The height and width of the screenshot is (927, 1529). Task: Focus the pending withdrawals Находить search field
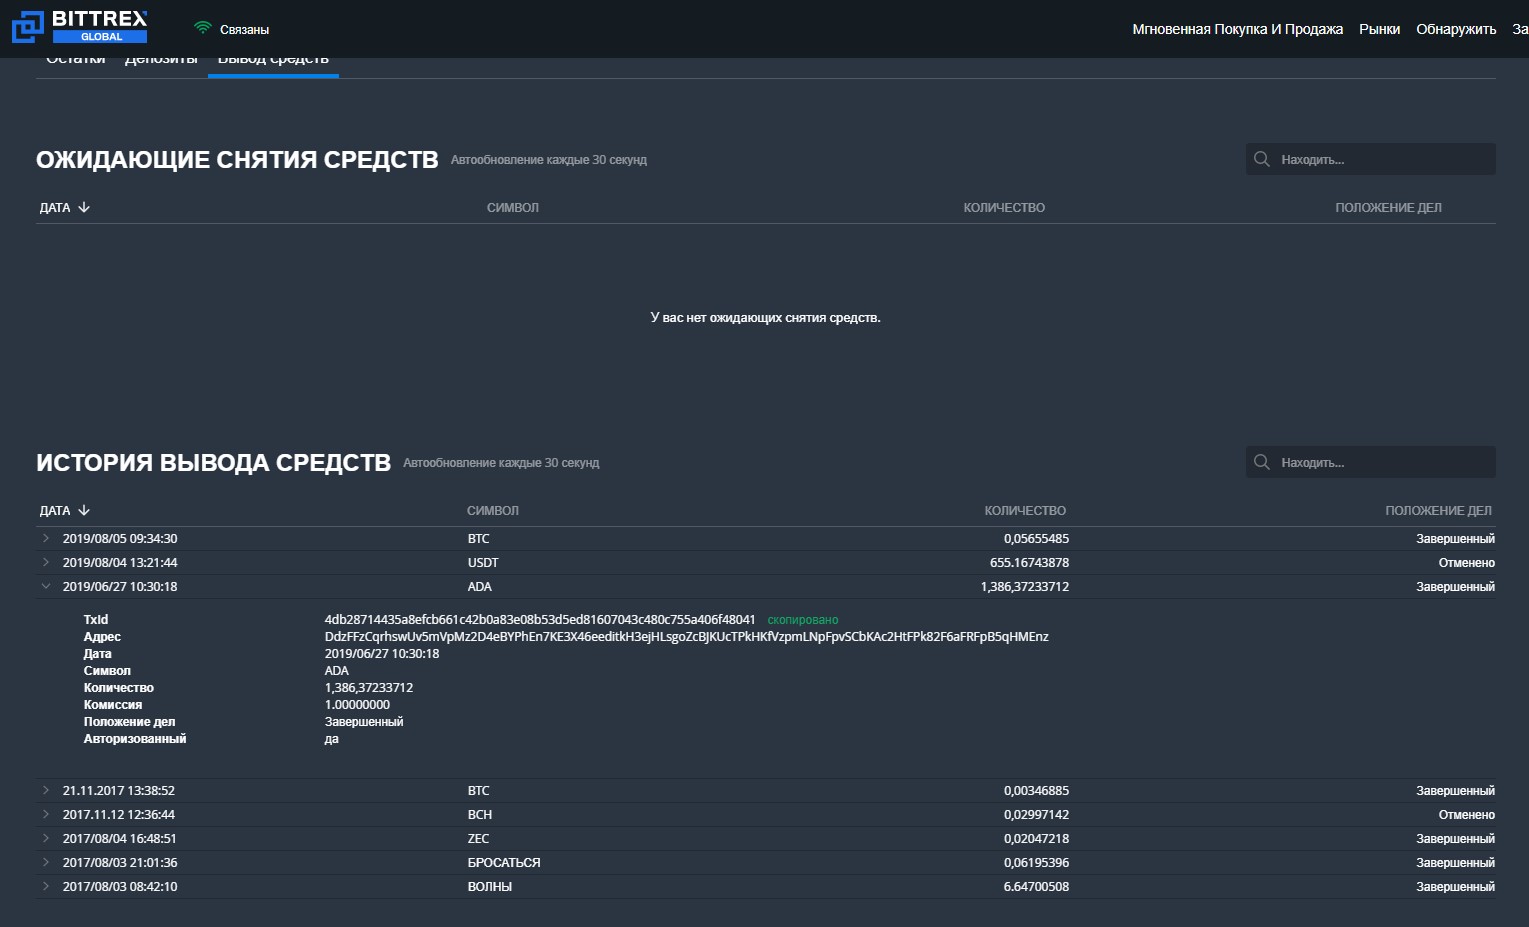pos(1371,159)
